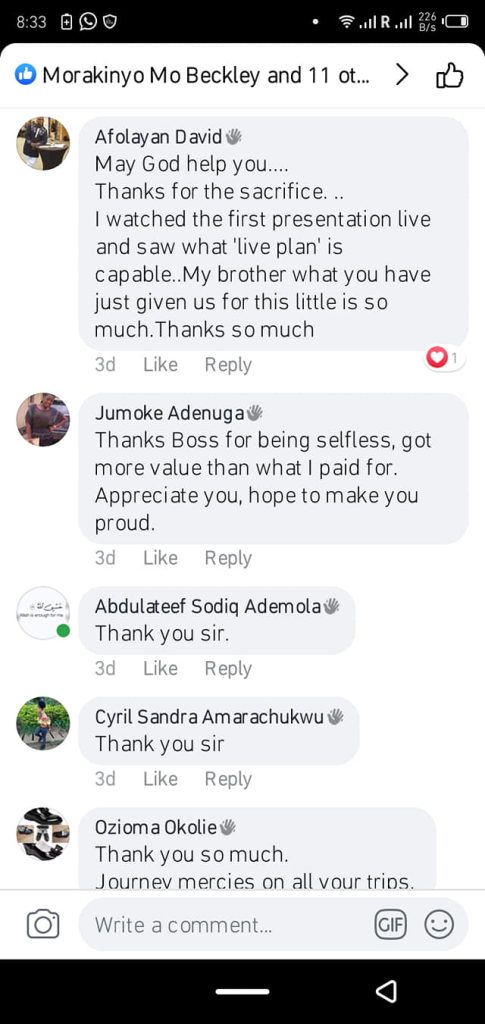Expand reactions list with the right chevron arrow
Image resolution: width=485 pixels, height=1024 pixels.
click(x=403, y=76)
